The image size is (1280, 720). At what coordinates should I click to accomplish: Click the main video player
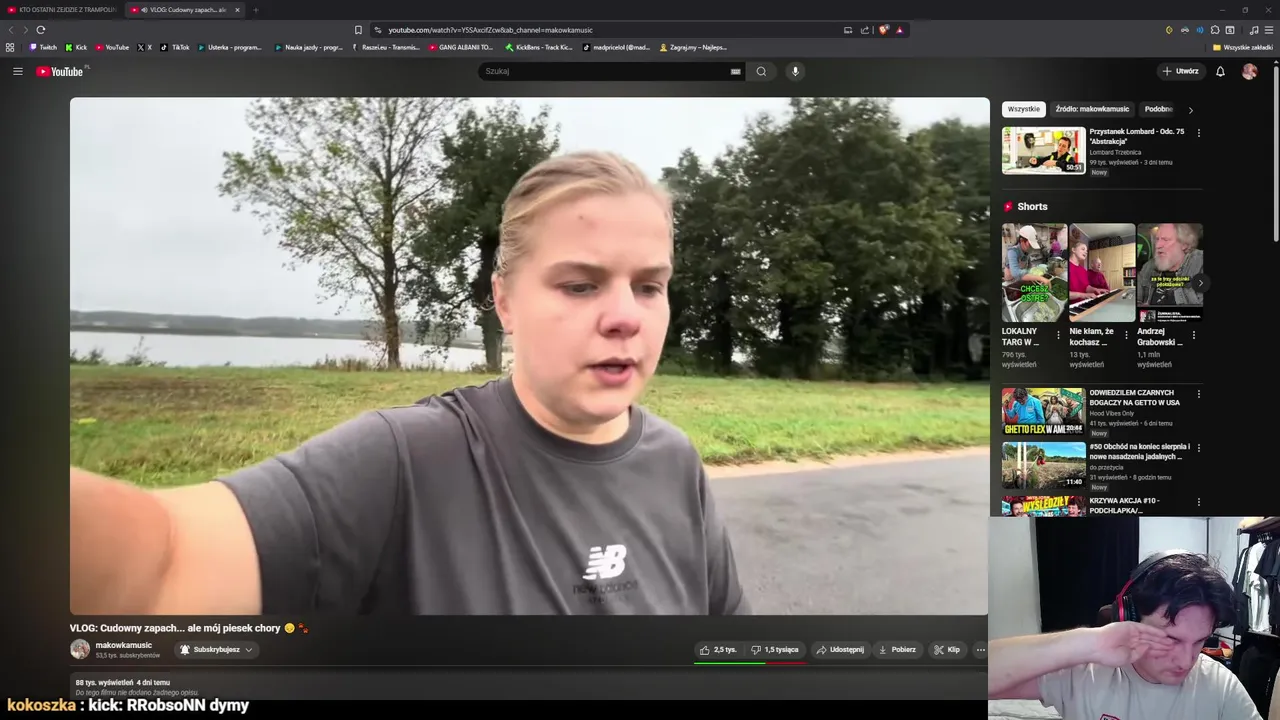coord(529,356)
